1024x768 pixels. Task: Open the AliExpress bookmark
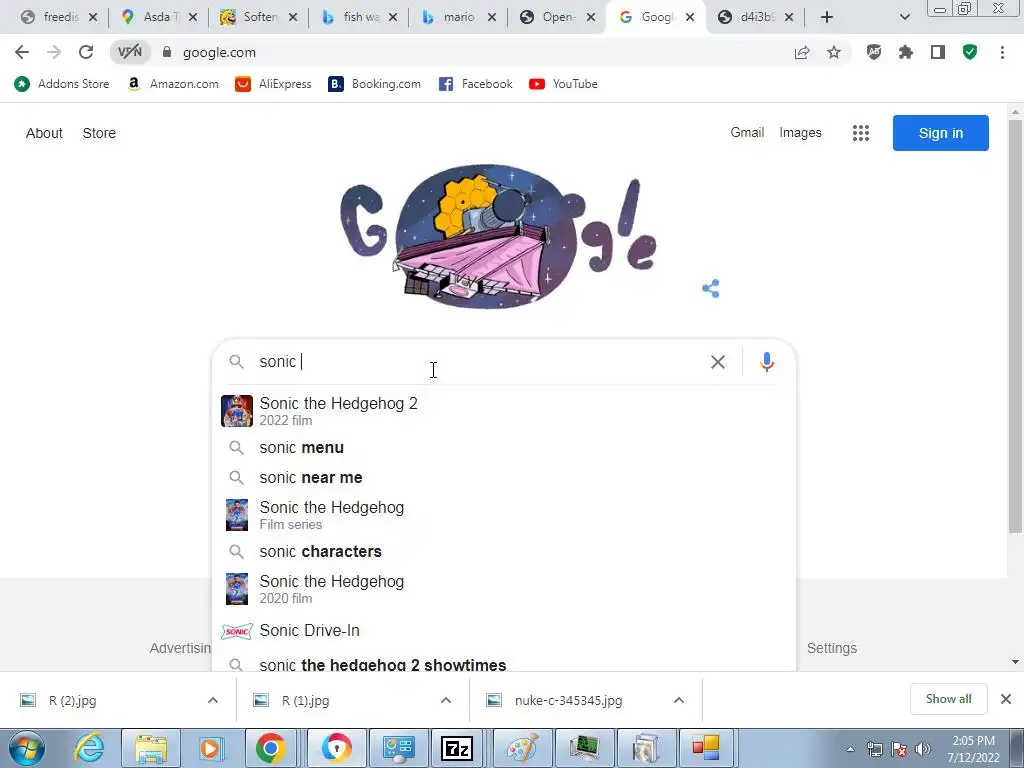pos(273,84)
